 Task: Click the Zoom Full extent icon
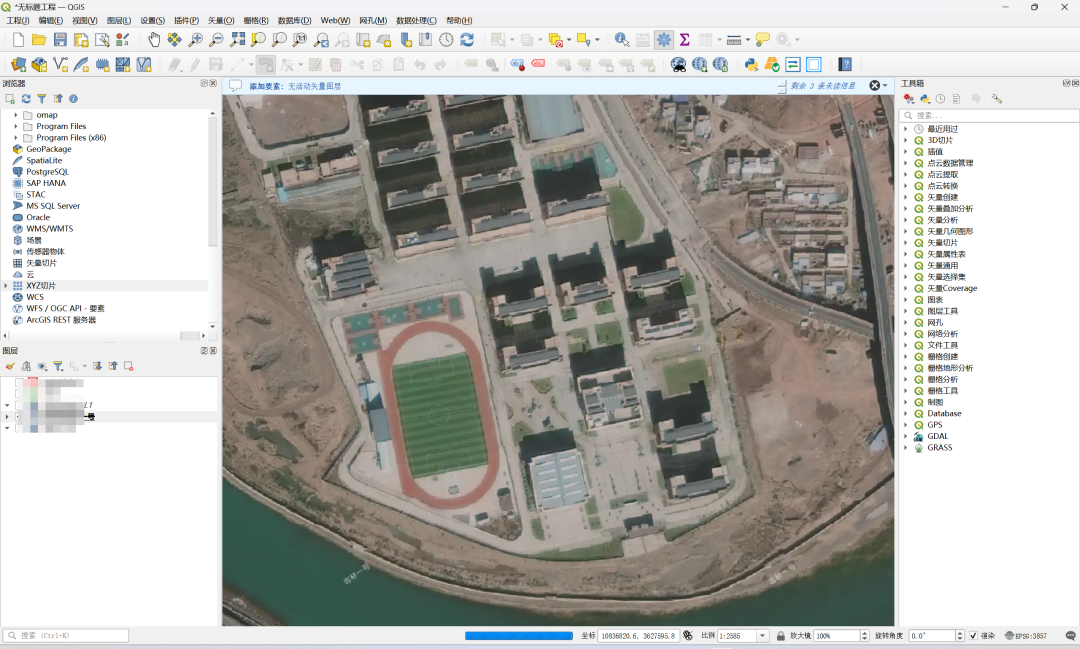pos(238,40)
